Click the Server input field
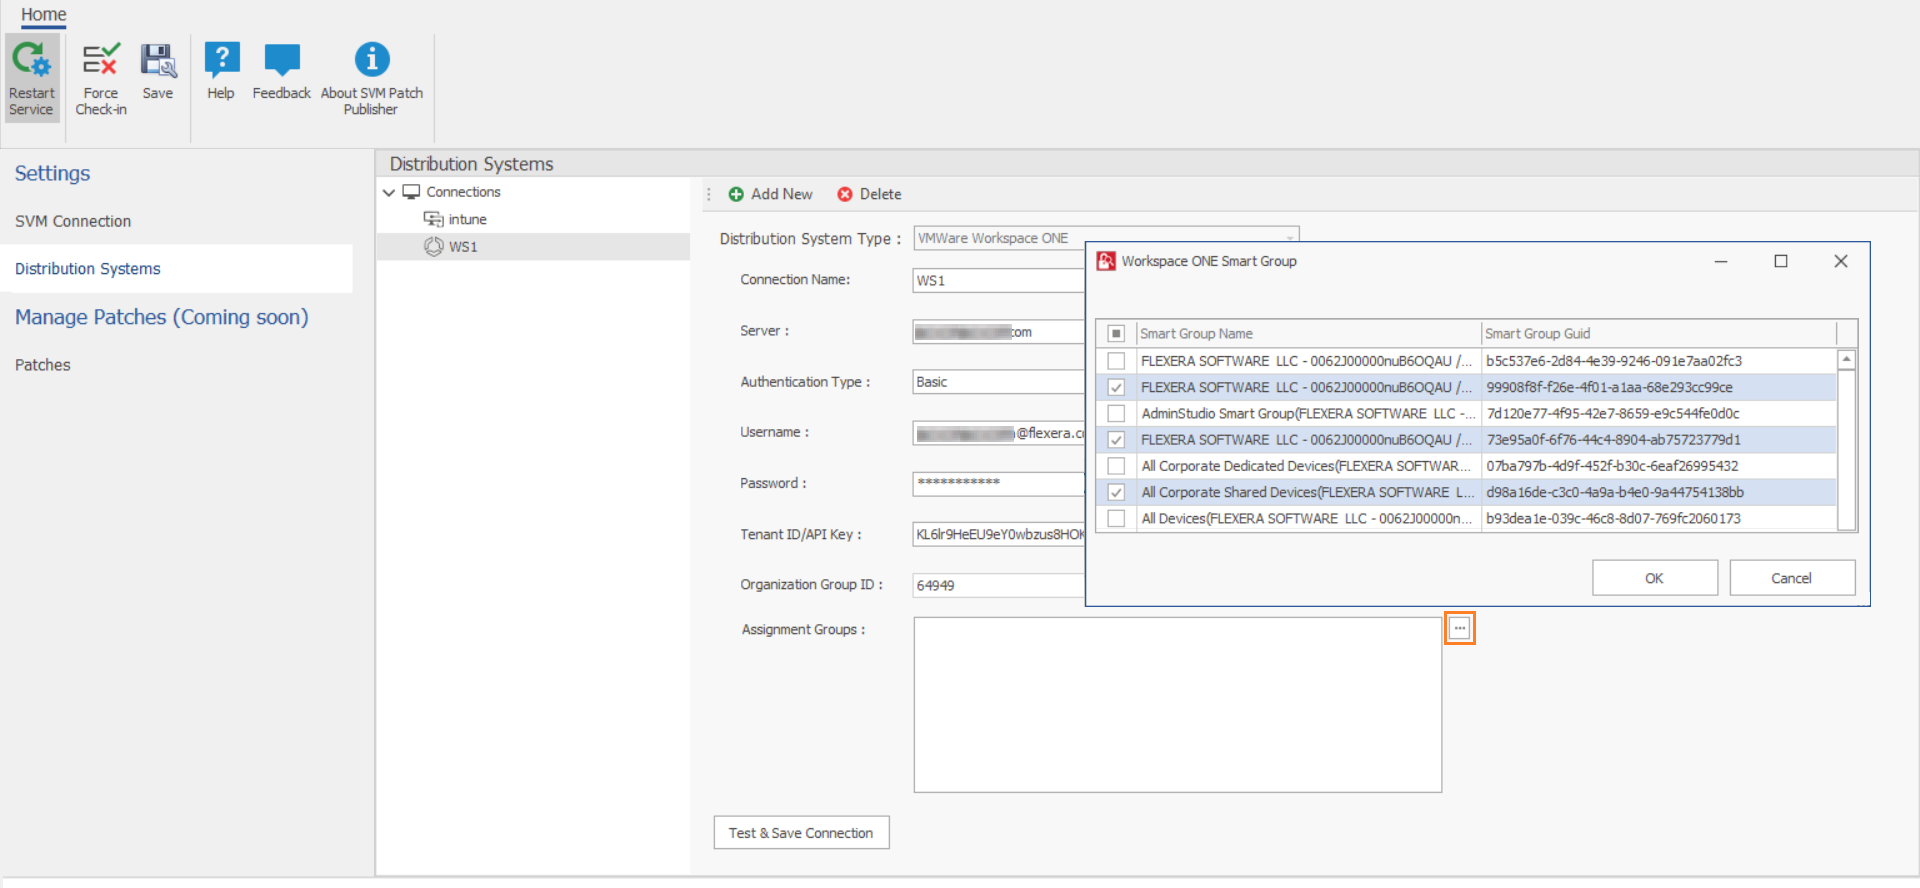The width and height of the screenshot is (1920, 888). pyautogui.click(x=999, y=332)
